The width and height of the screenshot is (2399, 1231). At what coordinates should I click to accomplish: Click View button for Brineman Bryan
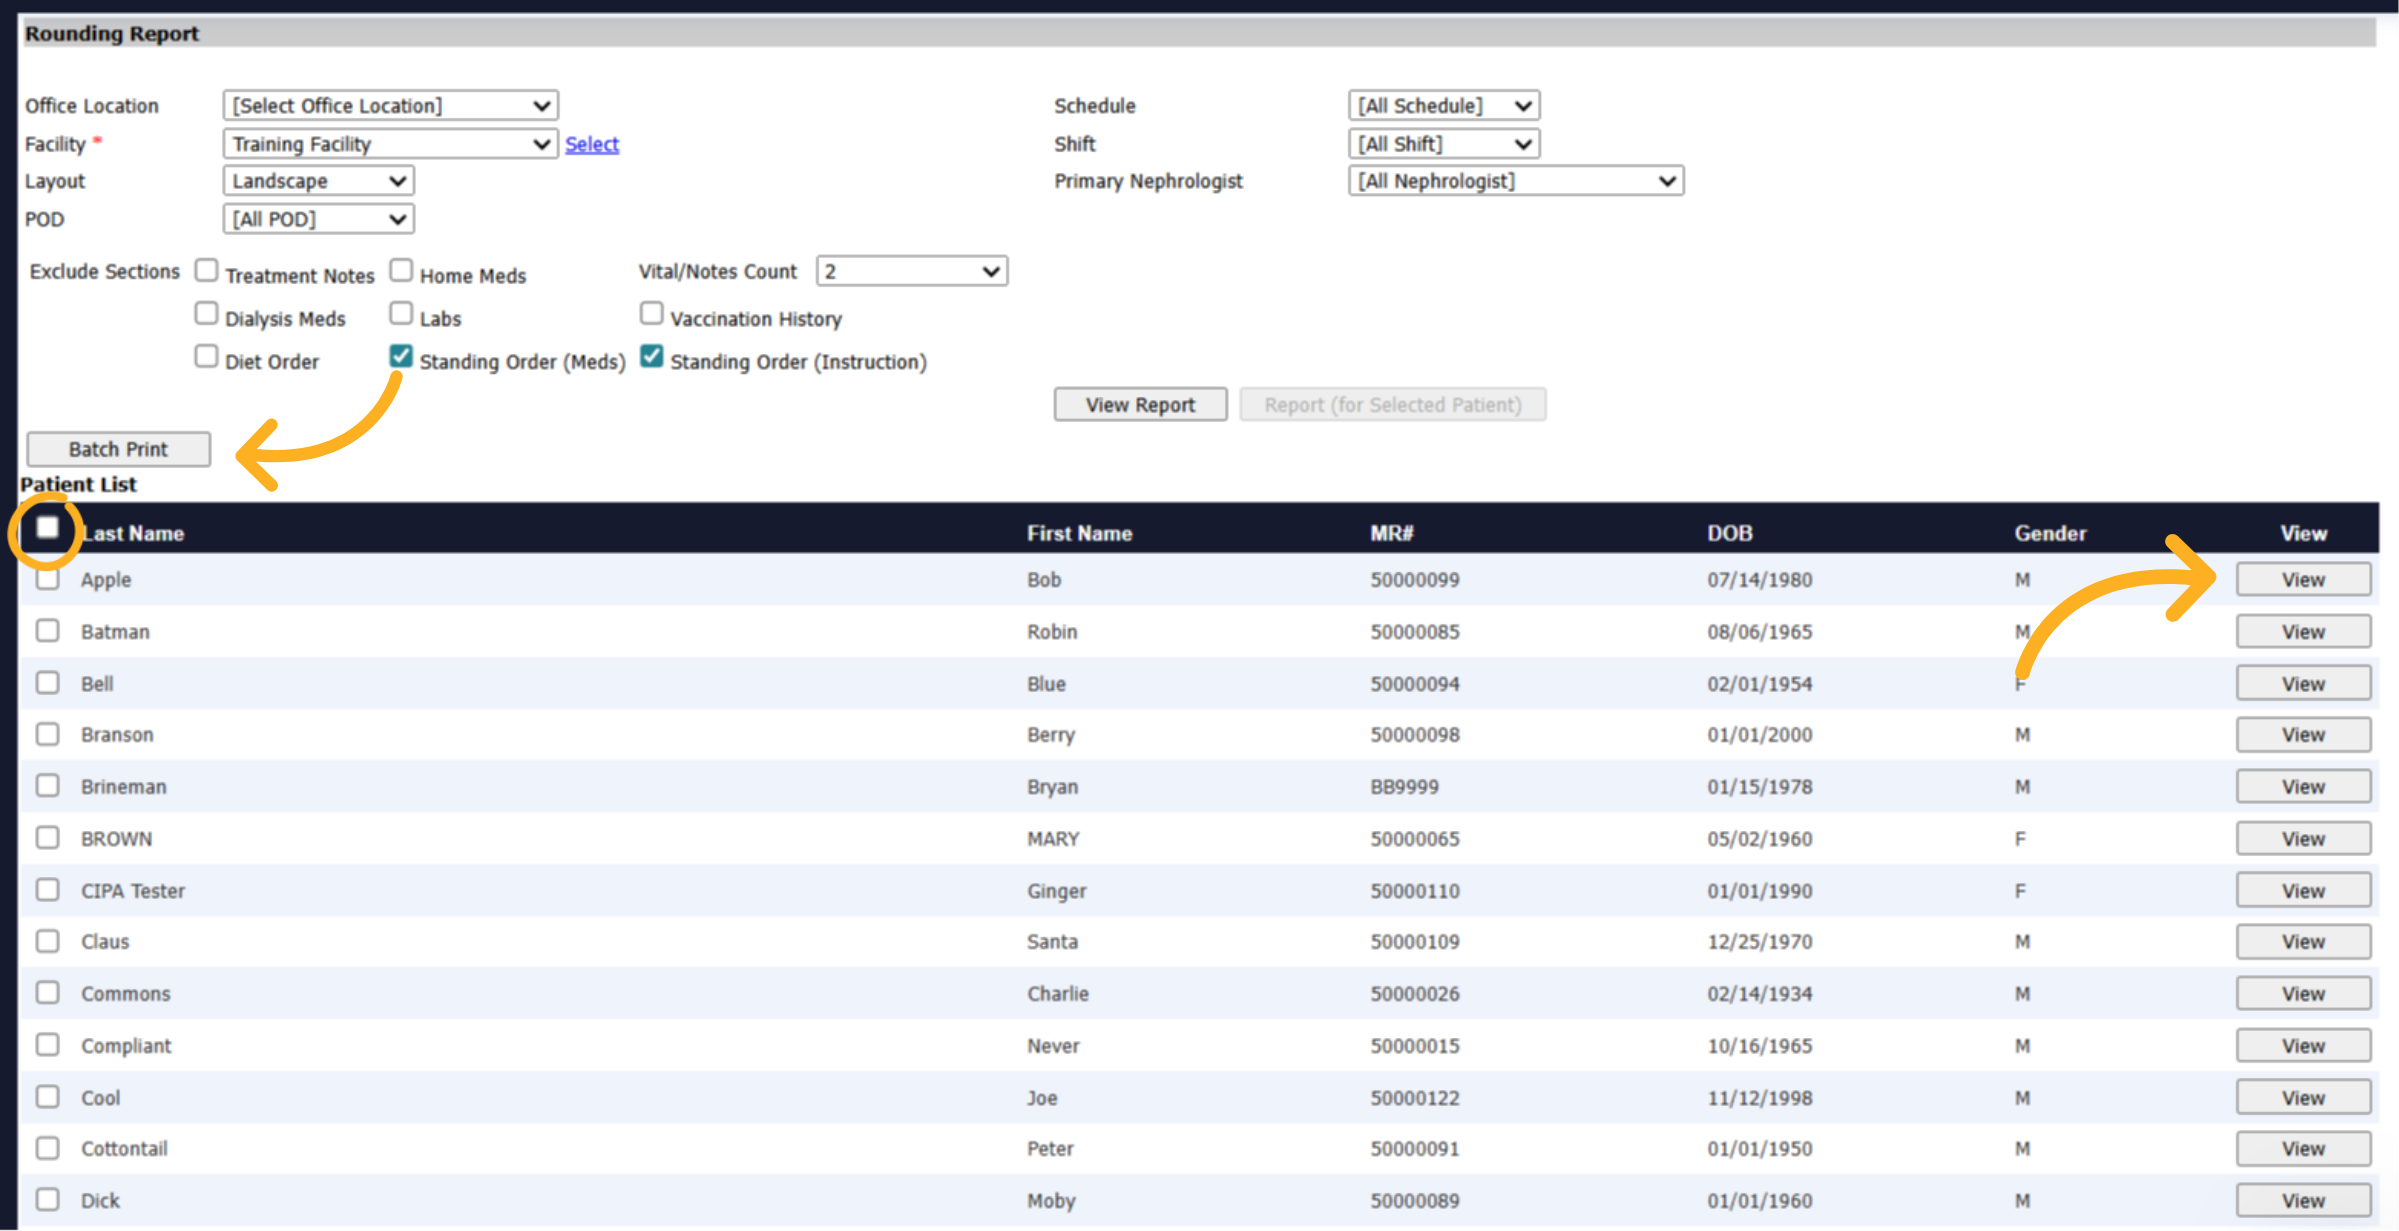(2303, 787)
